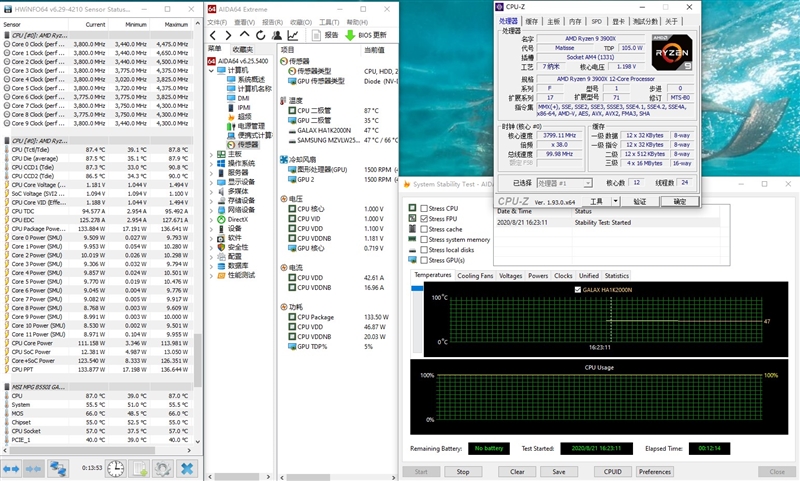The image size is (800, 481).
Task: Open HWiNFO settings gear icon
Action: [162, 468]
